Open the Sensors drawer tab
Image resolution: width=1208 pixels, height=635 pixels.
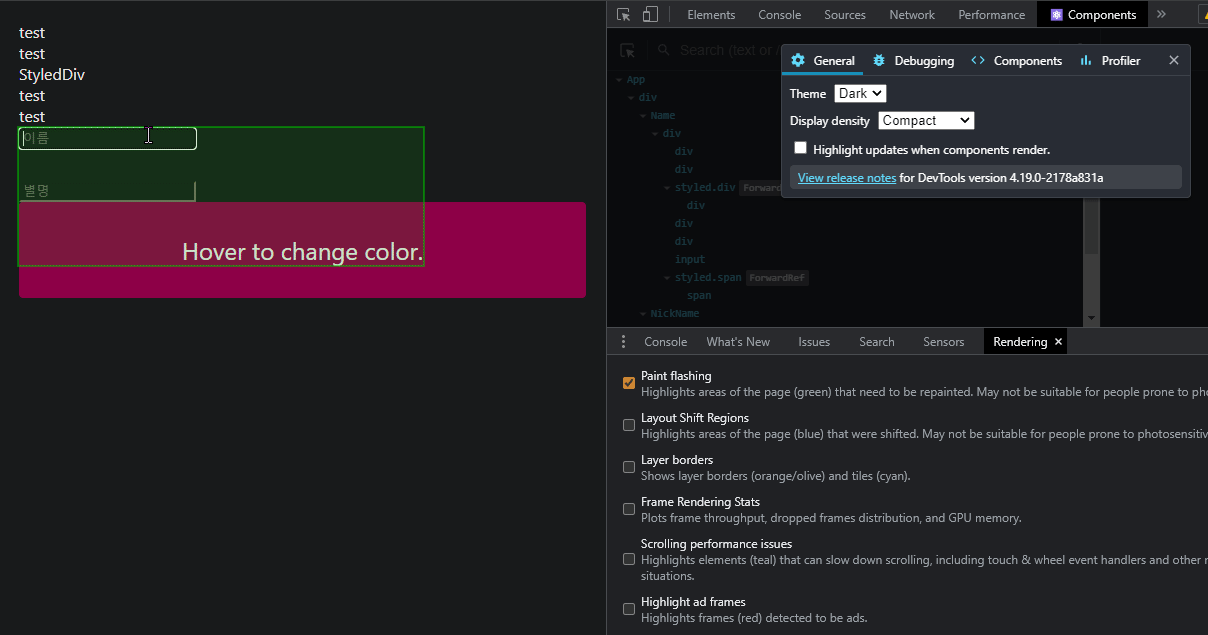pyautogui.click(x=943, y=342)
